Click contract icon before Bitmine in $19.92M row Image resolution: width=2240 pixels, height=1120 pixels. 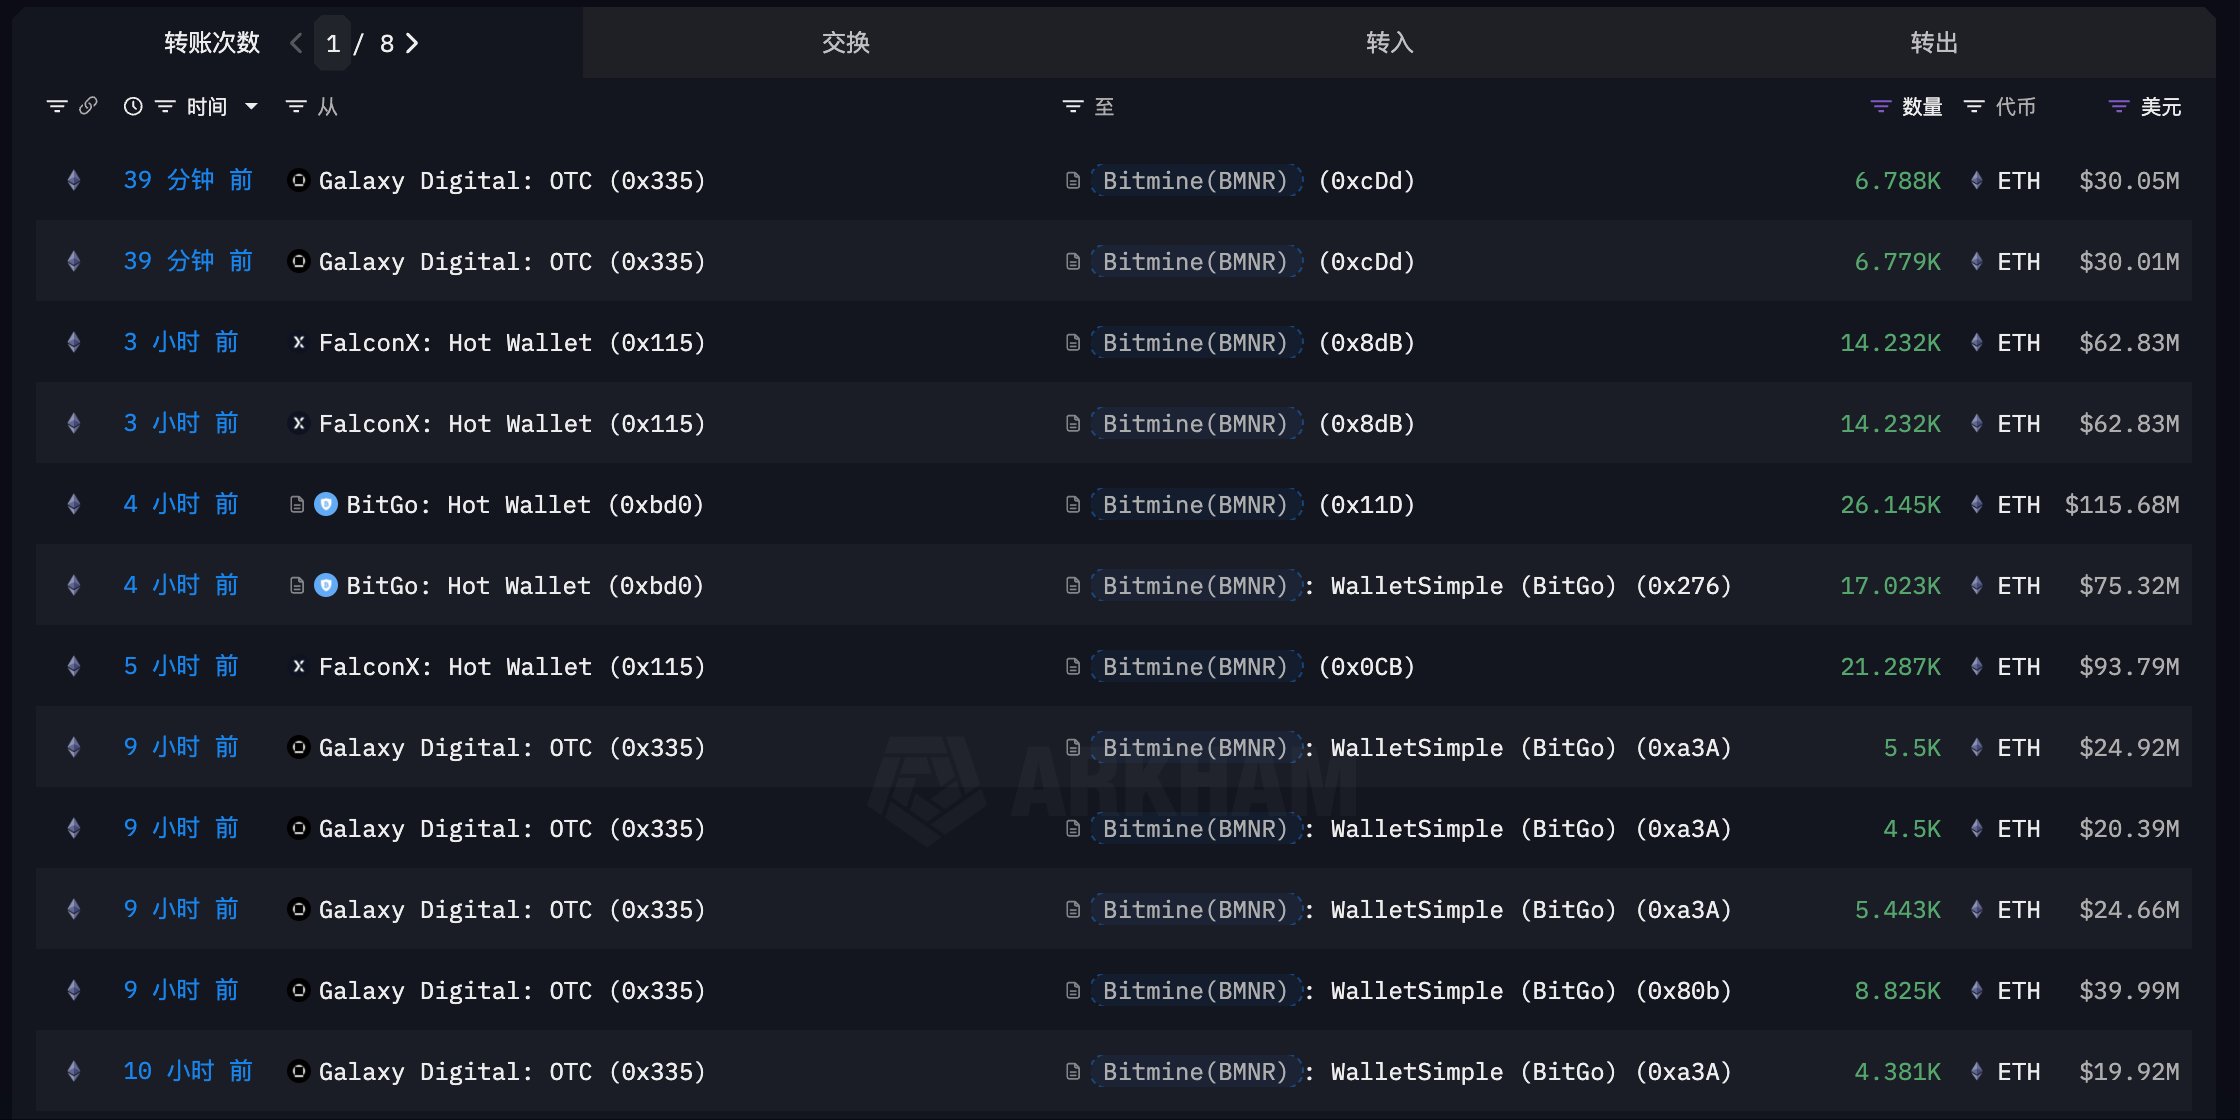[x=1073, y=1071]
